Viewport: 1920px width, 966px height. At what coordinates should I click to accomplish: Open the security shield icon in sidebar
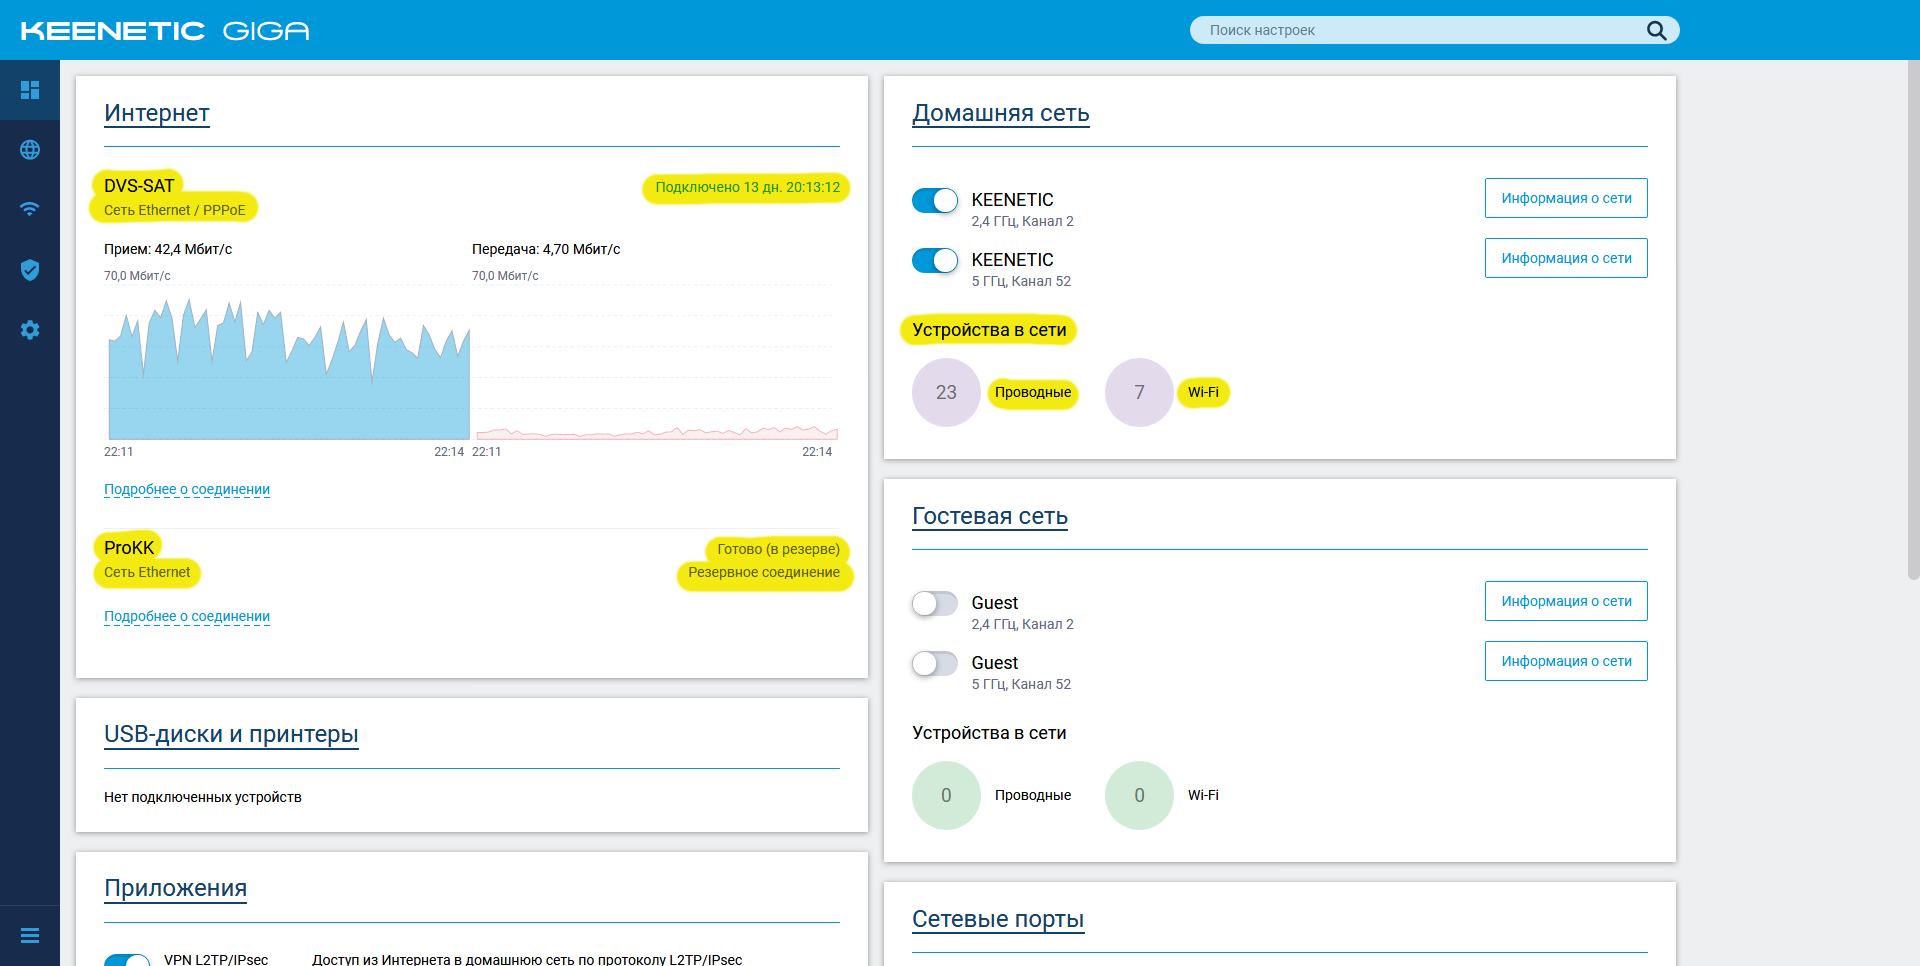click(x=30, y=270)
